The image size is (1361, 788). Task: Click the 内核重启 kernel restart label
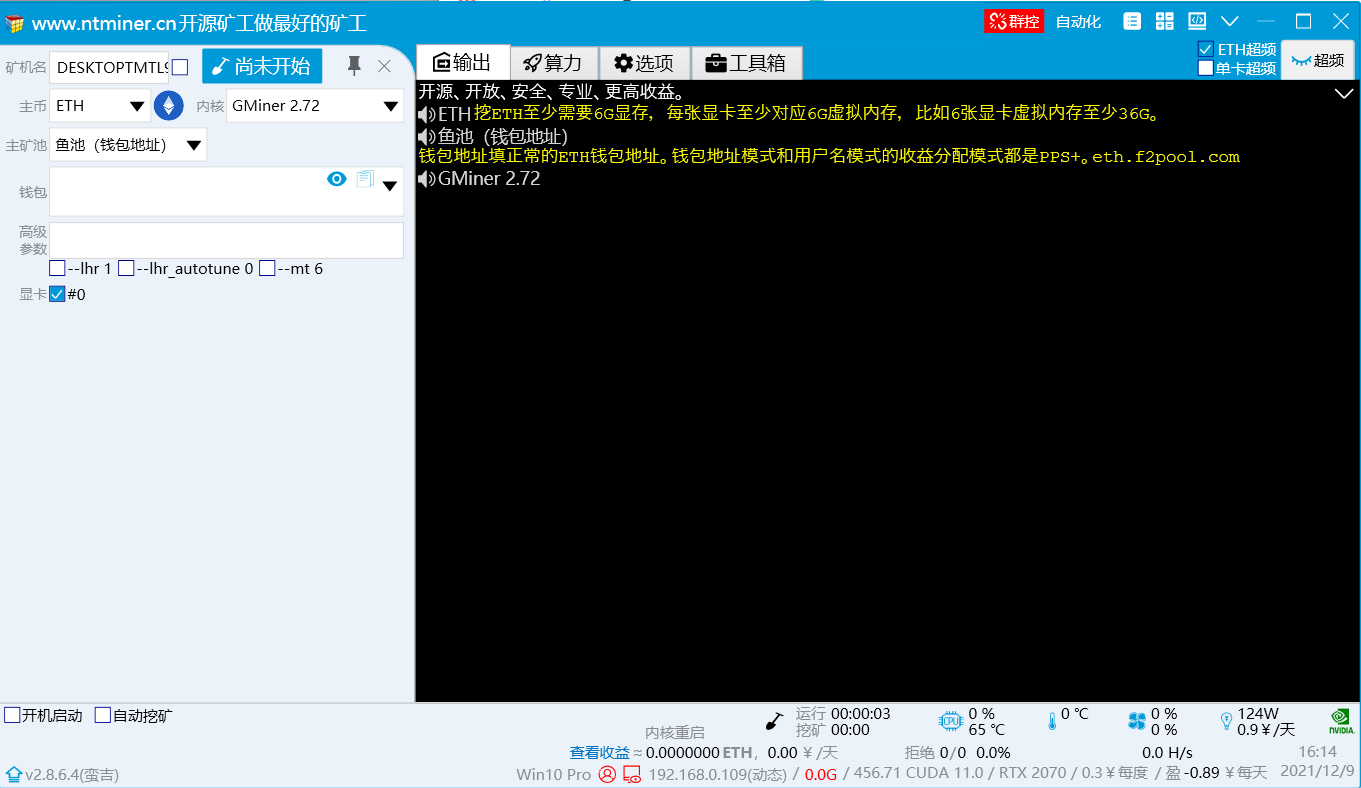click(x=675, y=733)
